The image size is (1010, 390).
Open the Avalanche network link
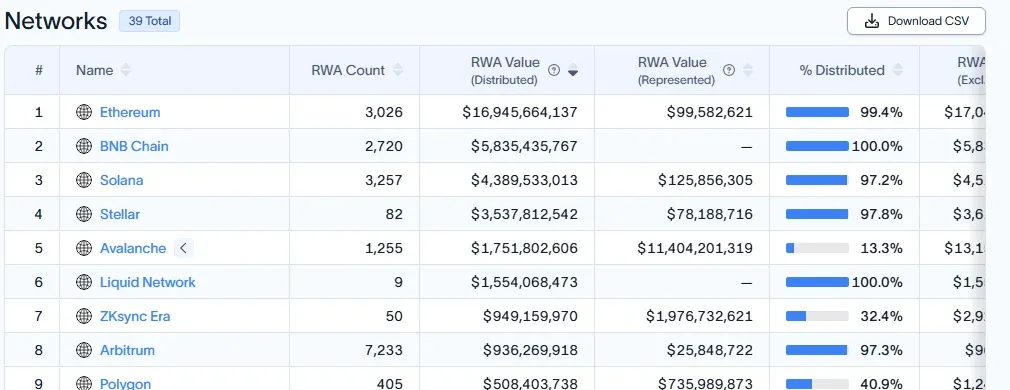133,248
